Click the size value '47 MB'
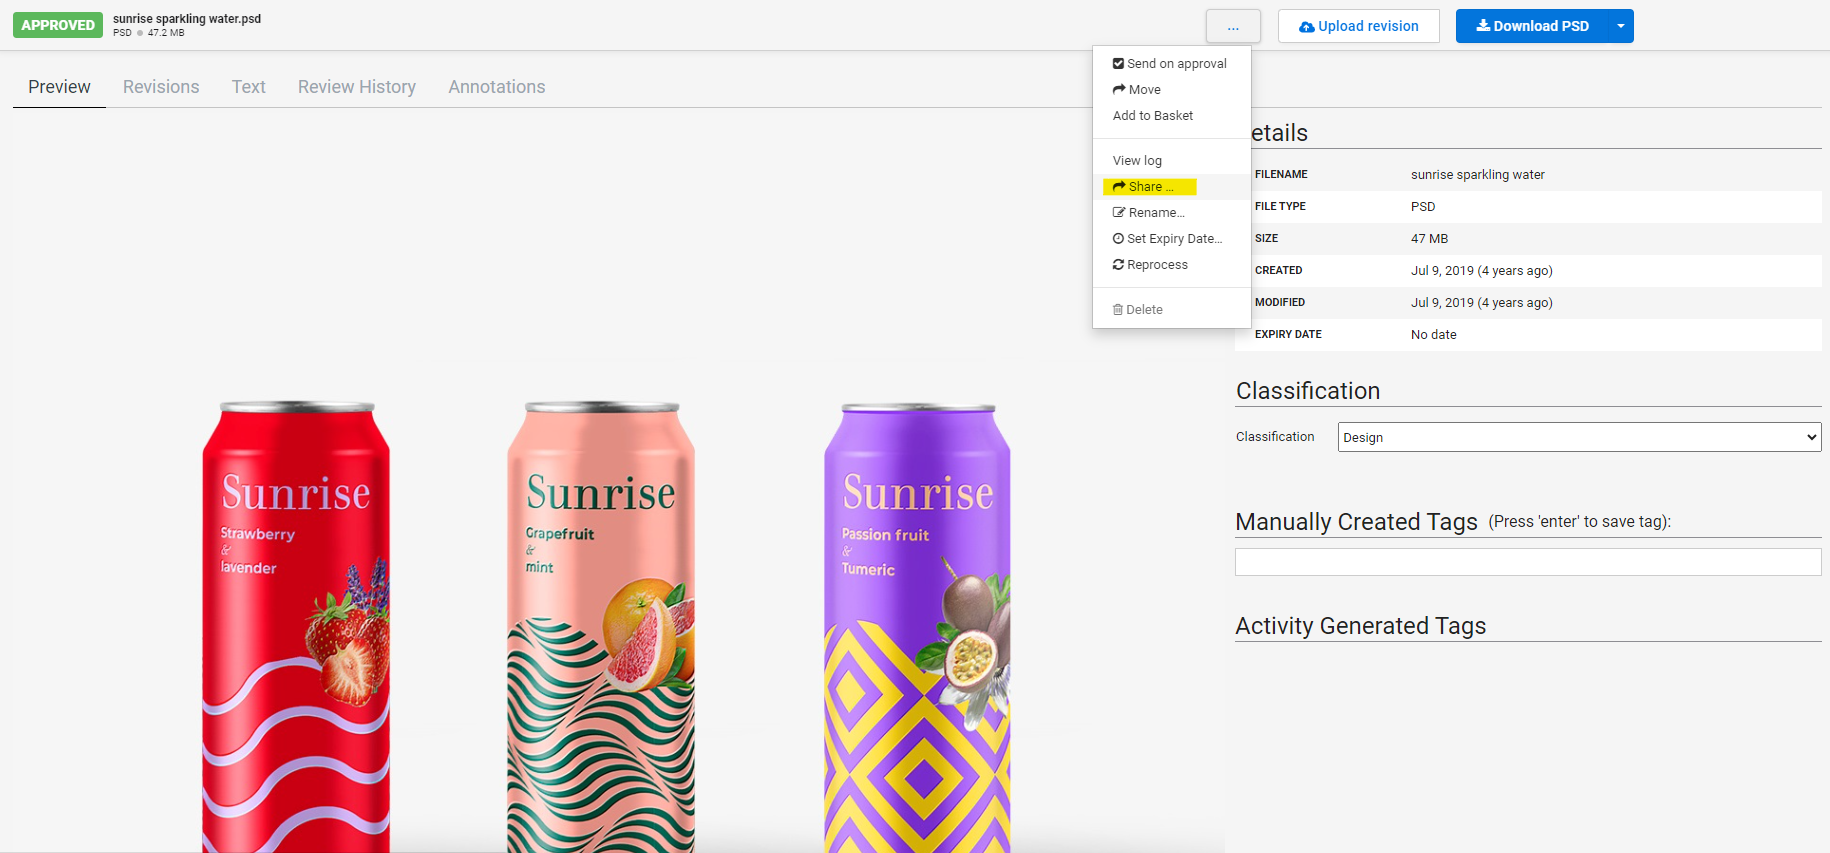 [1429, 238]
